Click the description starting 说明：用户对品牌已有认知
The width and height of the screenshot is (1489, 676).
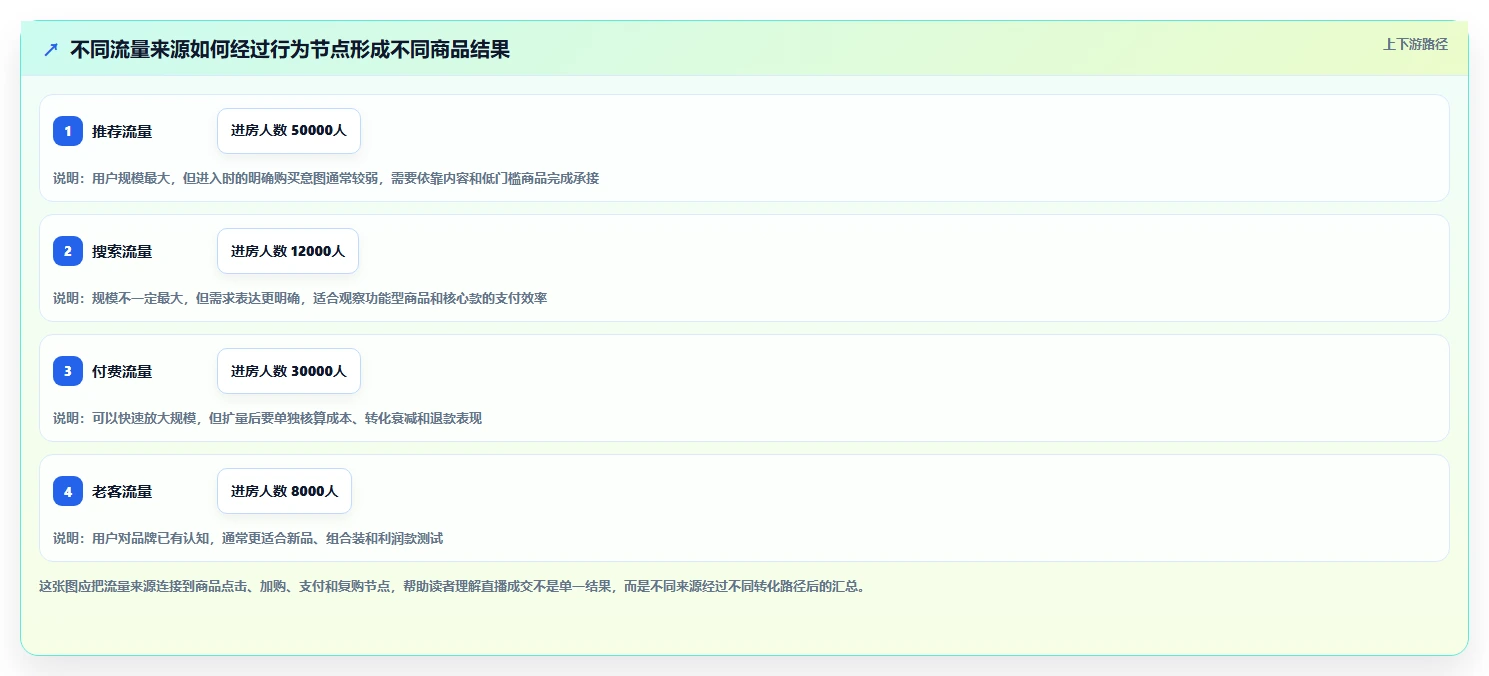[x=248, y=538]
